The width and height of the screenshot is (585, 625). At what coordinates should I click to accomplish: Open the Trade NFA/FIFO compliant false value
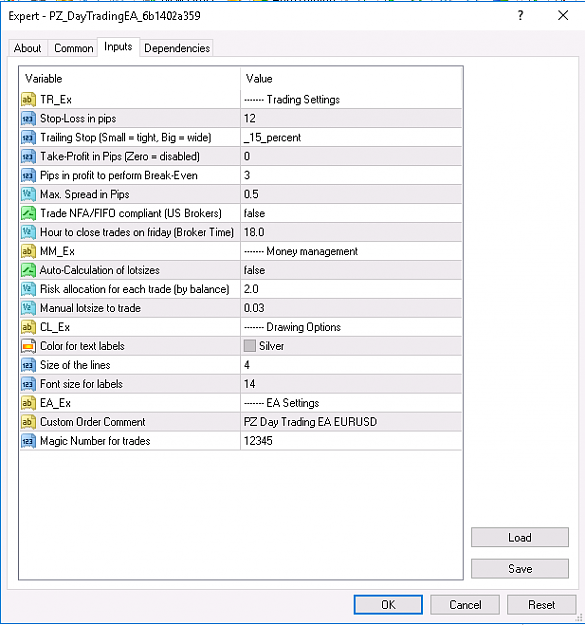click(351, 213)
